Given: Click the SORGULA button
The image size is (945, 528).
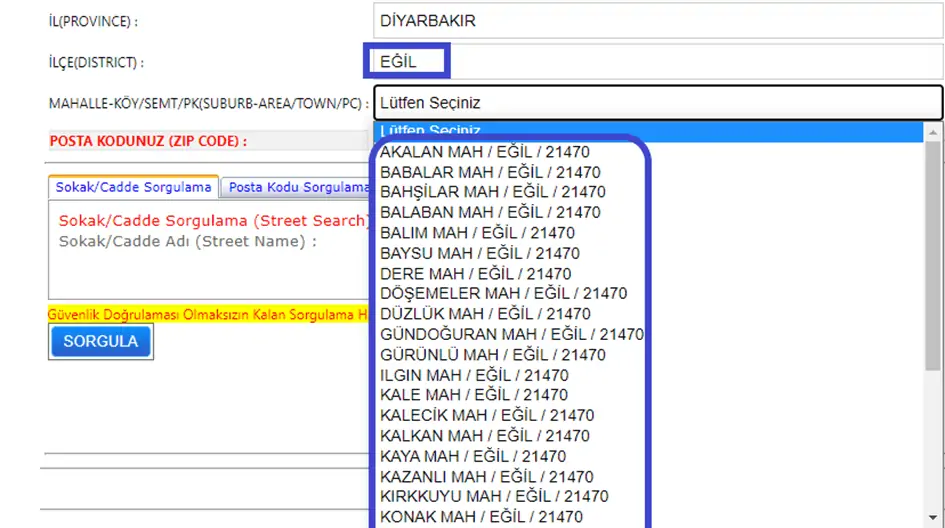Looking at the screenshot, I should click(100, 341).
